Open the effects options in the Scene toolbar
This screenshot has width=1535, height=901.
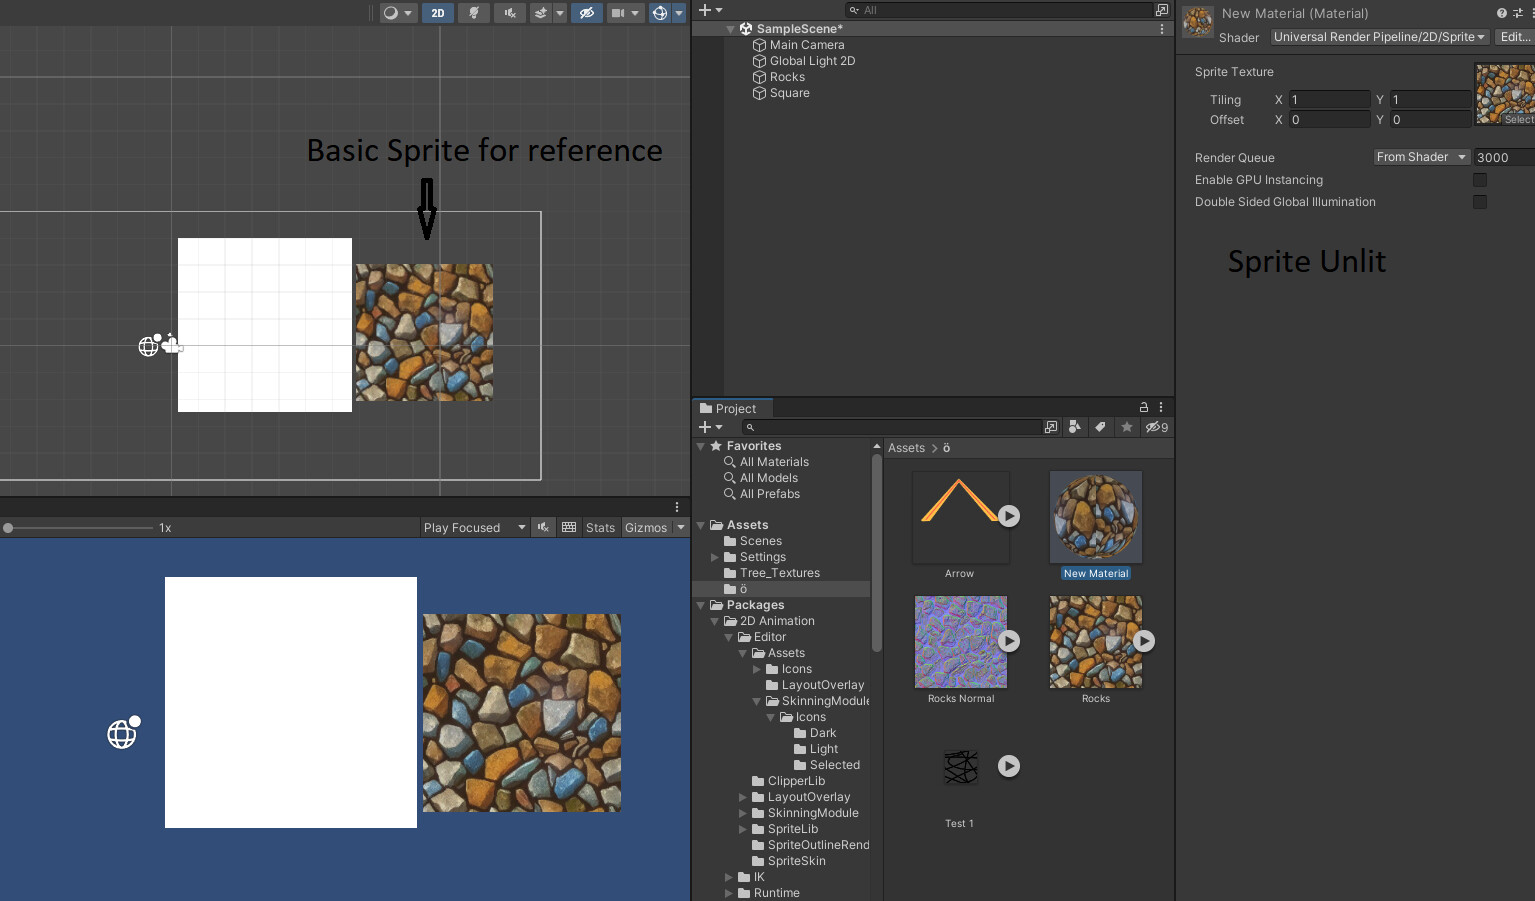(559, 13)
